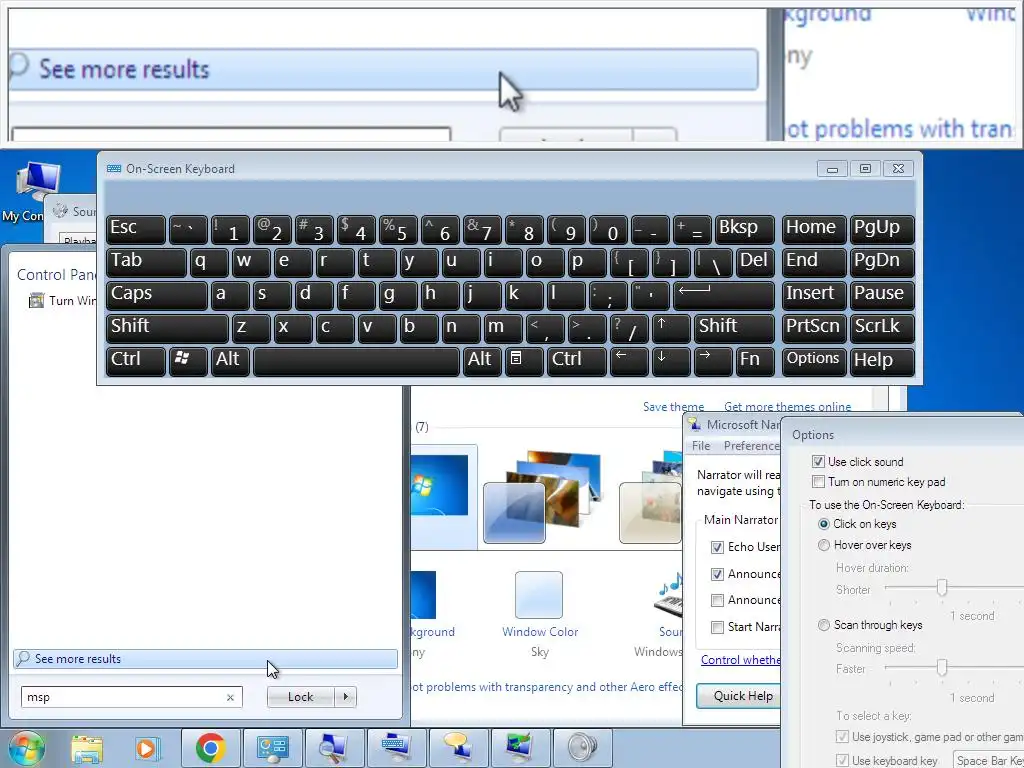1024x768 pixels.
Task: Open the Control Panel taskbar icon
Action: (x=272, y=748)
